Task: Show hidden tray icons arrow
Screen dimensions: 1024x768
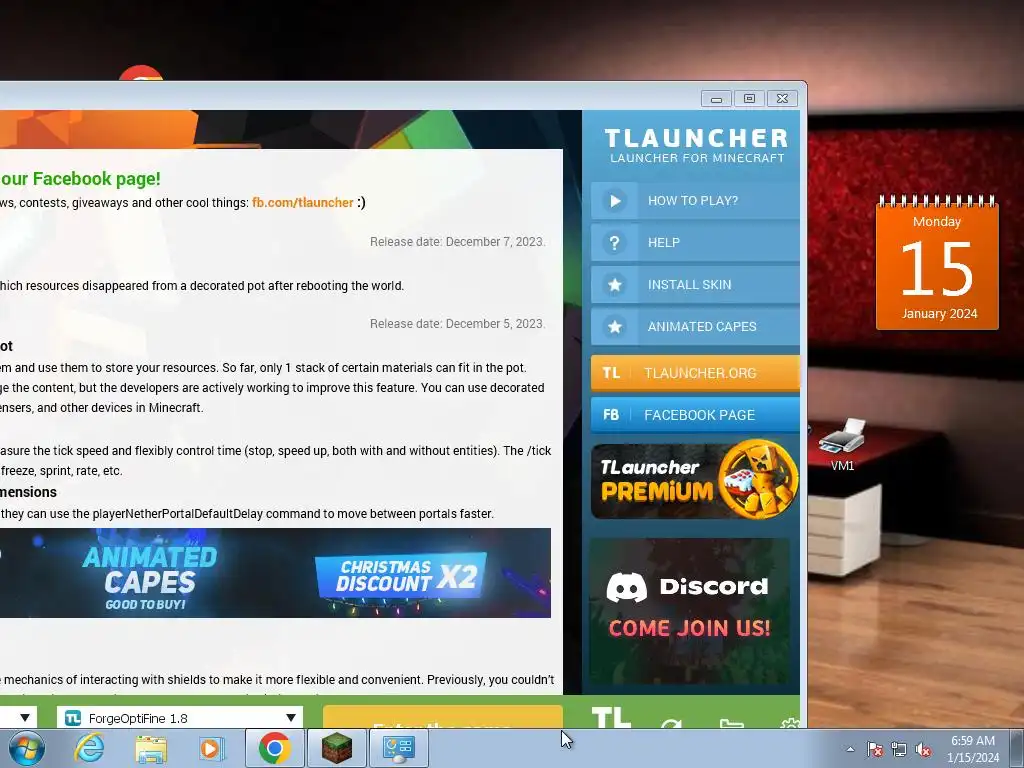Action: [850, 749]
